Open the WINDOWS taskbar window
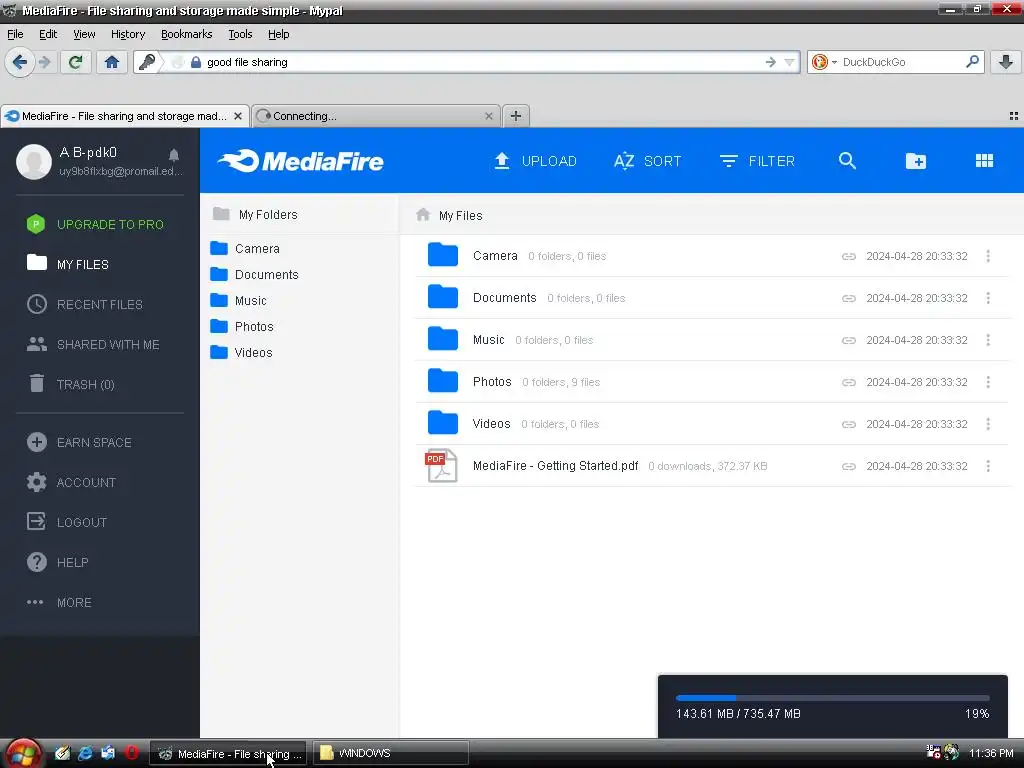1024x768 pixels. coord(391,753)
